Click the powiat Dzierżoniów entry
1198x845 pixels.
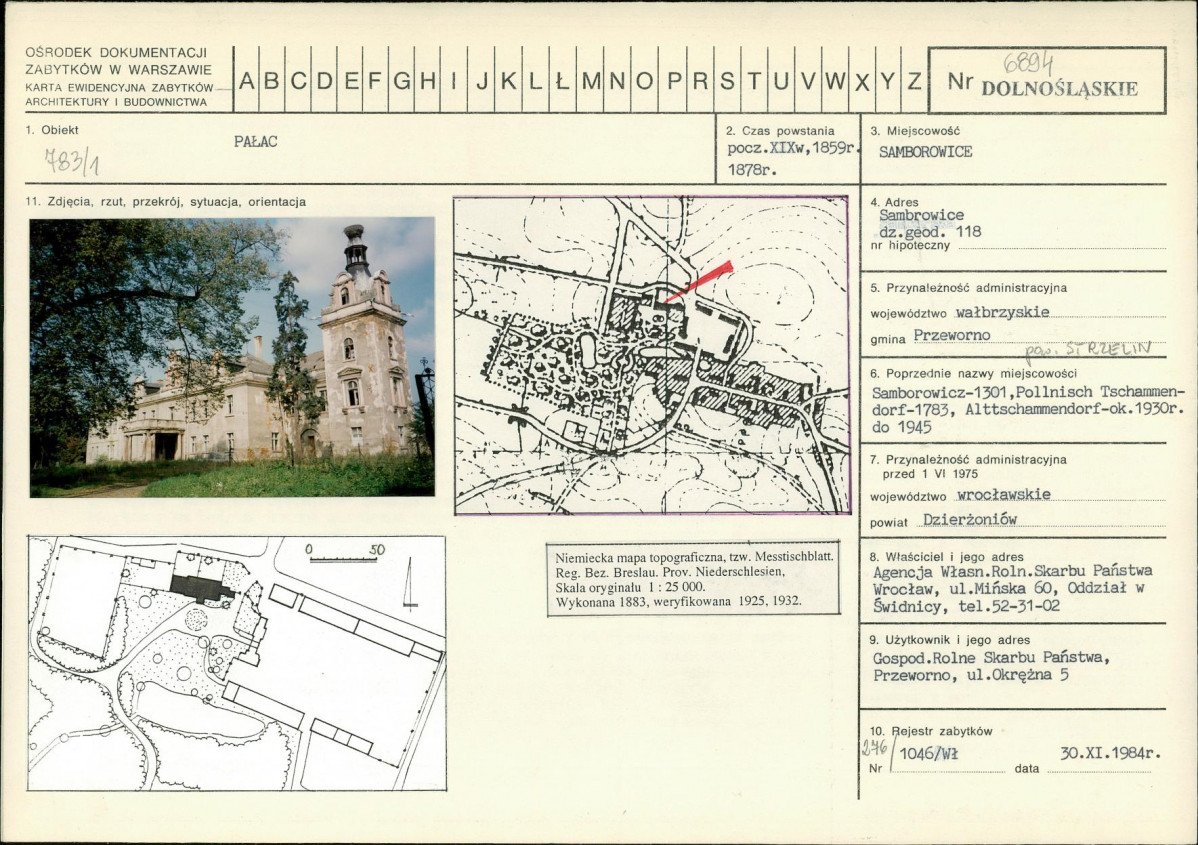[x=944, y=520]
